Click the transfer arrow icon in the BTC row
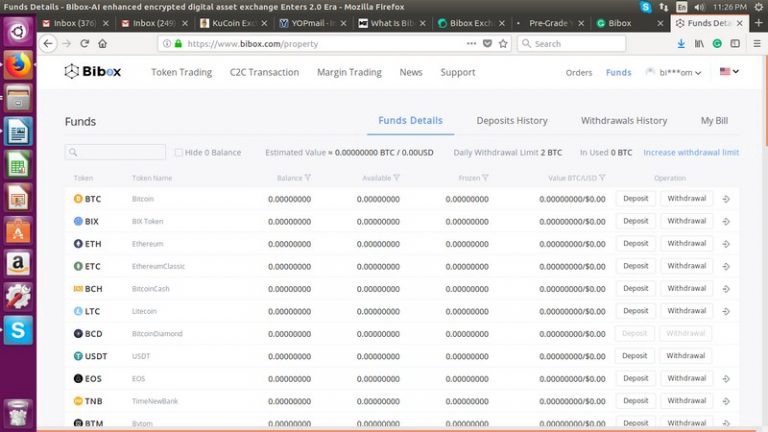This screenshot has width=768, height=432. (x=726, y=199)
